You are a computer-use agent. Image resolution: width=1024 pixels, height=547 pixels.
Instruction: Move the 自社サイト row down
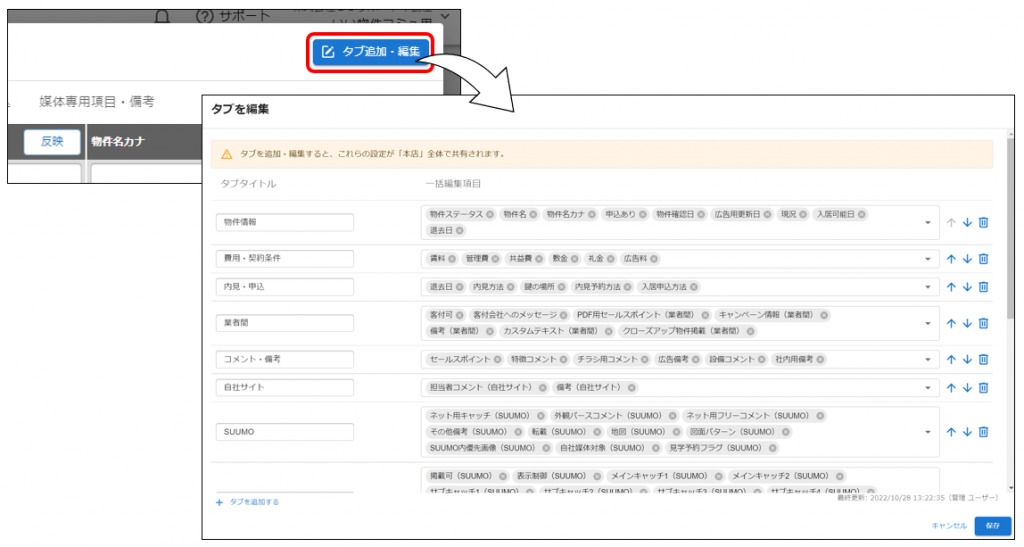(x=967, y=388)
